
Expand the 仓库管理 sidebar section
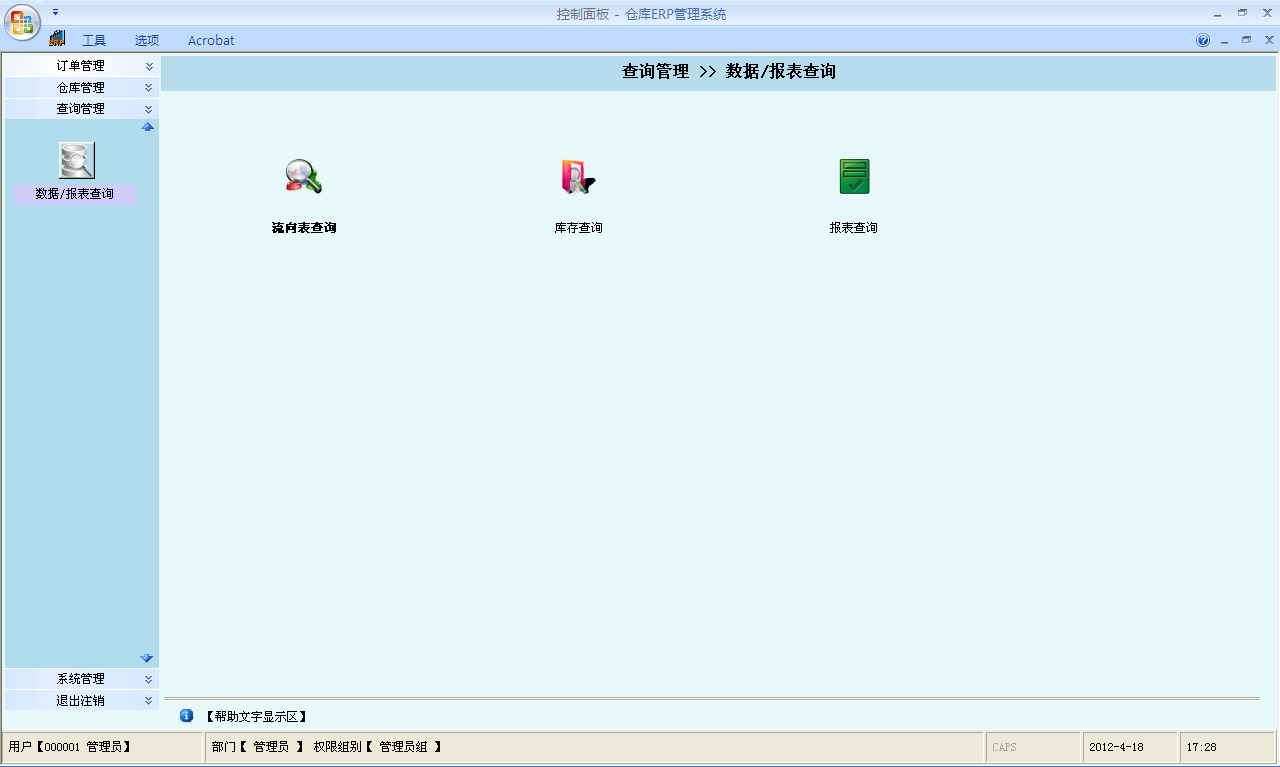(82, 88)
